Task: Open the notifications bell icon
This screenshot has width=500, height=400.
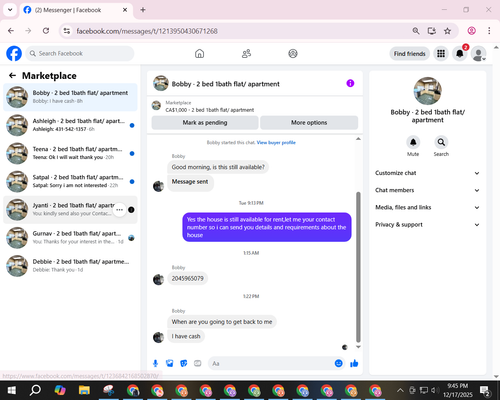Action: pos(460,53)
